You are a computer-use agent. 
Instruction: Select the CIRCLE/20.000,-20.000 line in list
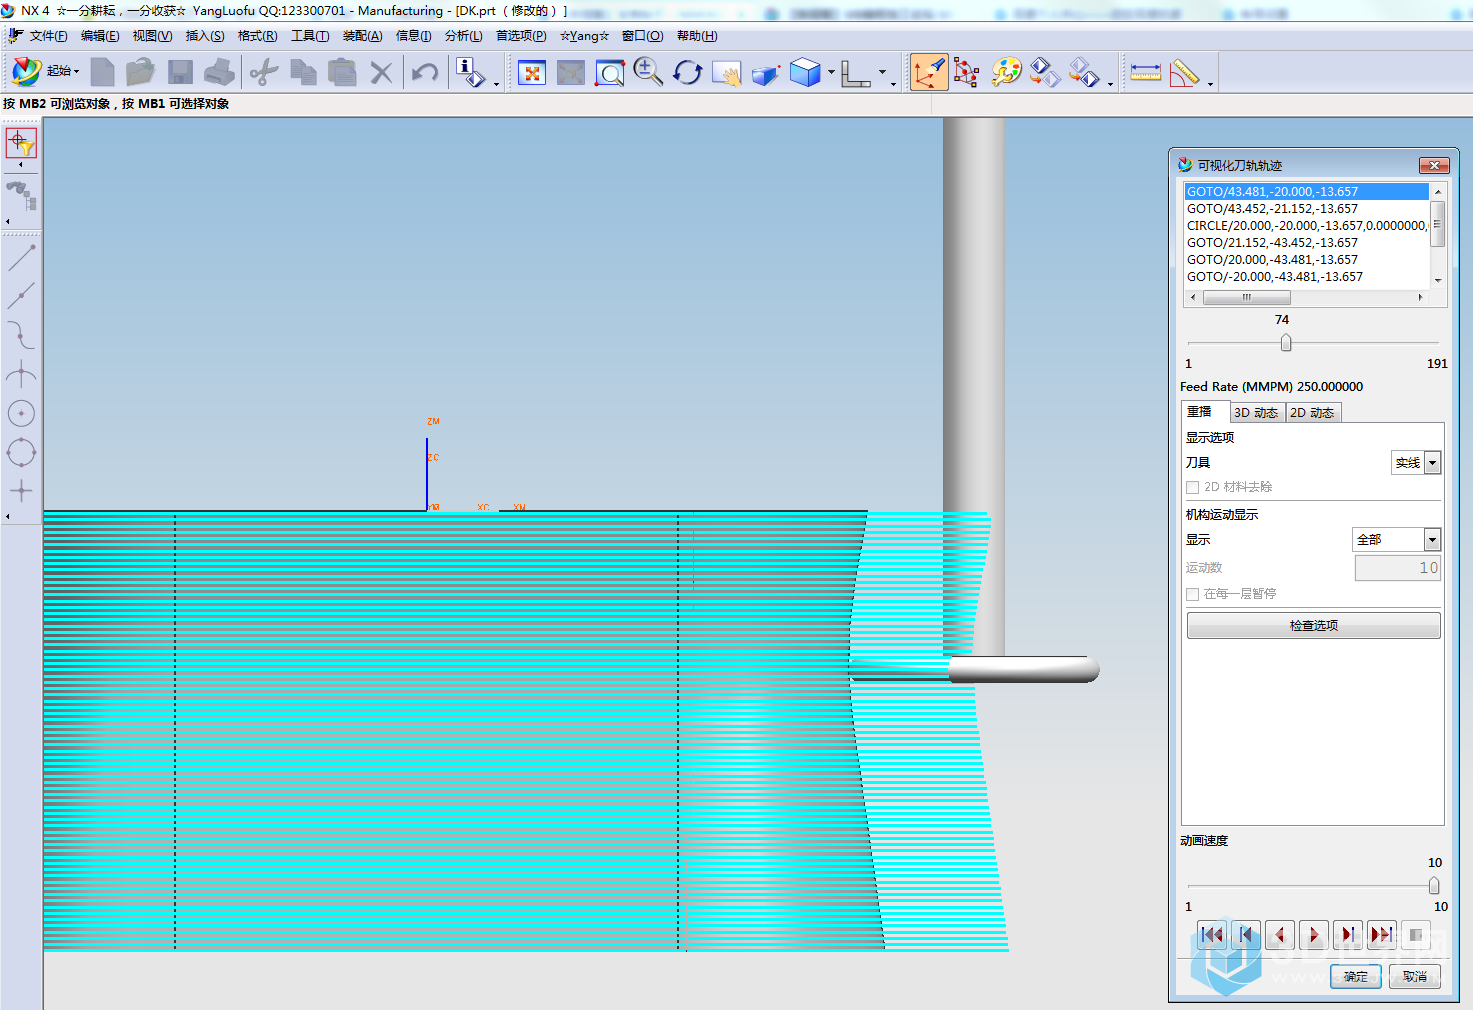click(1306, 226)
